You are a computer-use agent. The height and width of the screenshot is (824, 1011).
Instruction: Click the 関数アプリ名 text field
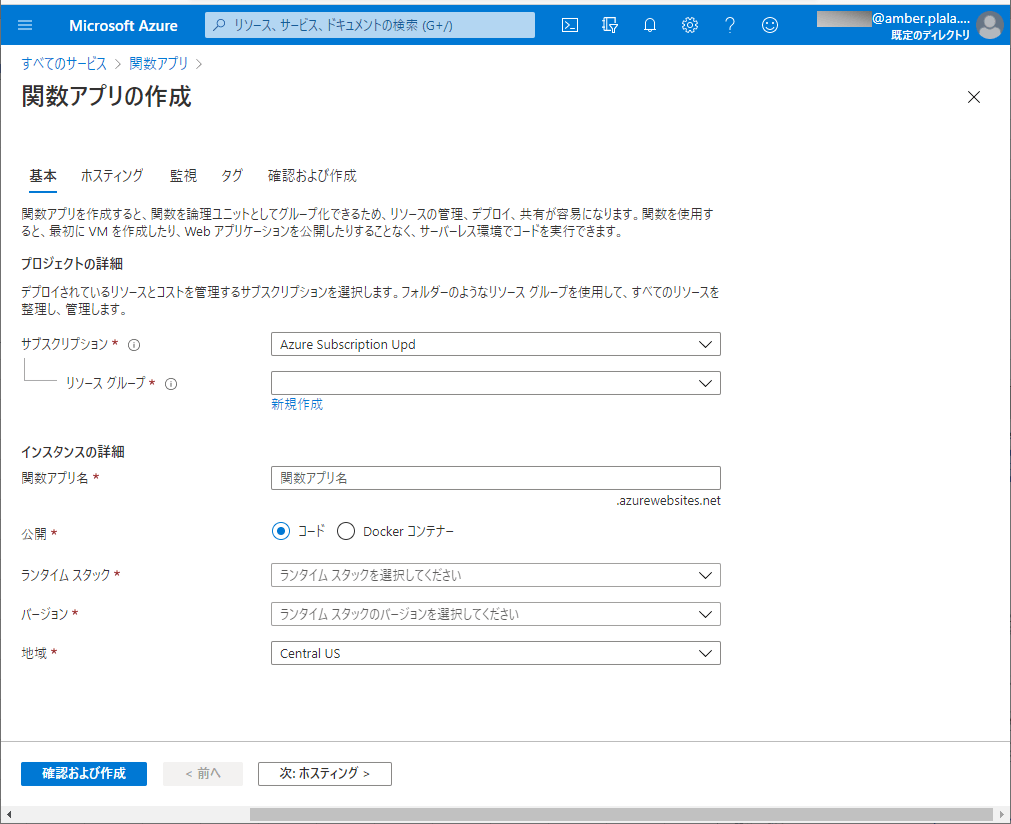(495, 478)
